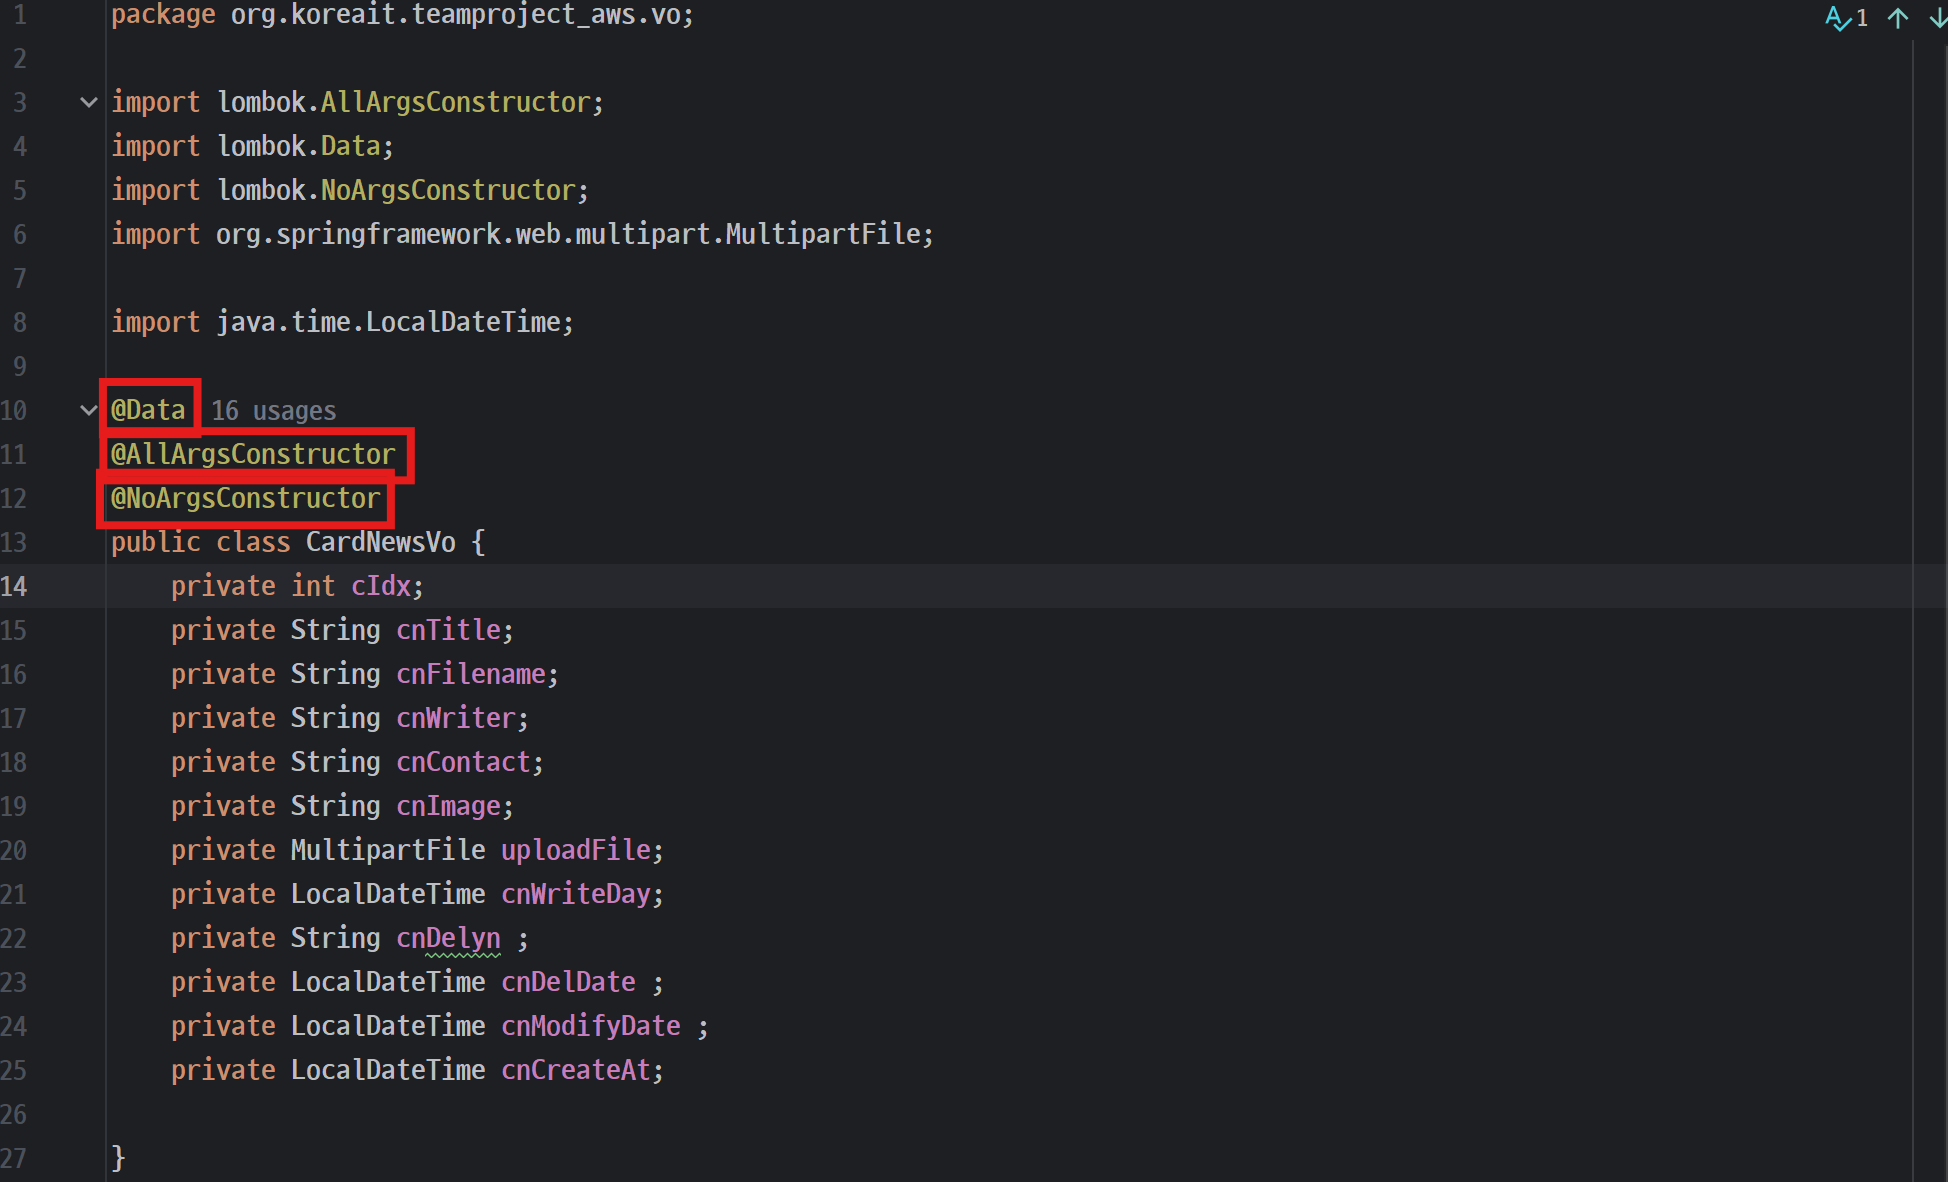The width and height of the screenshot is (1948, 1182).
Task: Jump to previous highlighted problem arrow
Action: 1898,18
